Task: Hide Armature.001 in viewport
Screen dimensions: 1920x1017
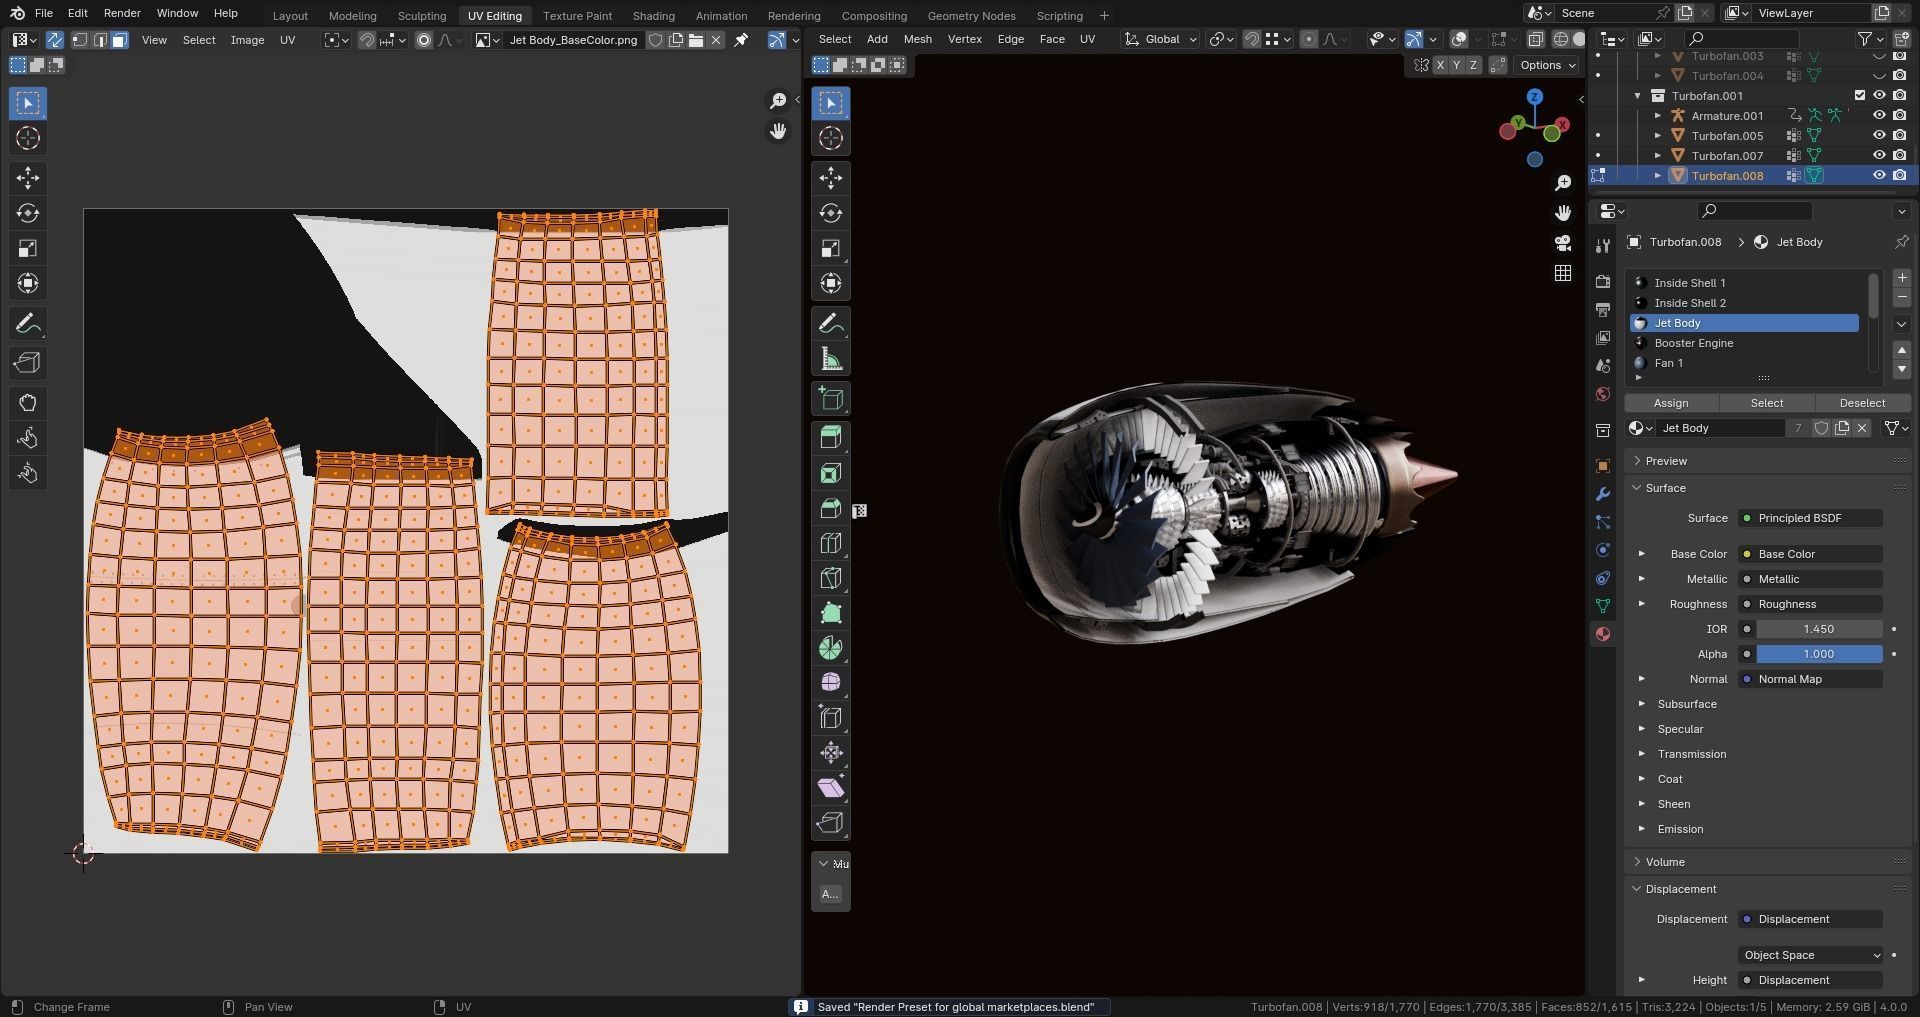Action: coord(1879,116)
